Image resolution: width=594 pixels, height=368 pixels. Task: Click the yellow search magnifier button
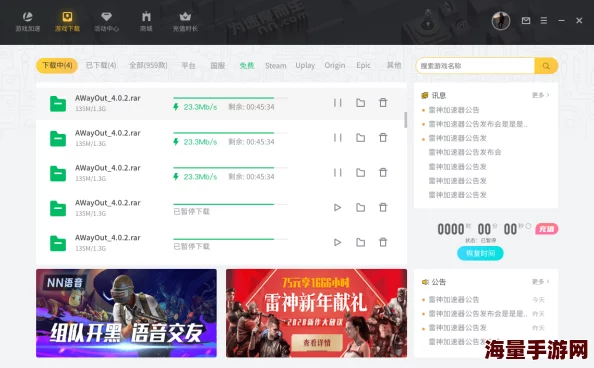546,66
